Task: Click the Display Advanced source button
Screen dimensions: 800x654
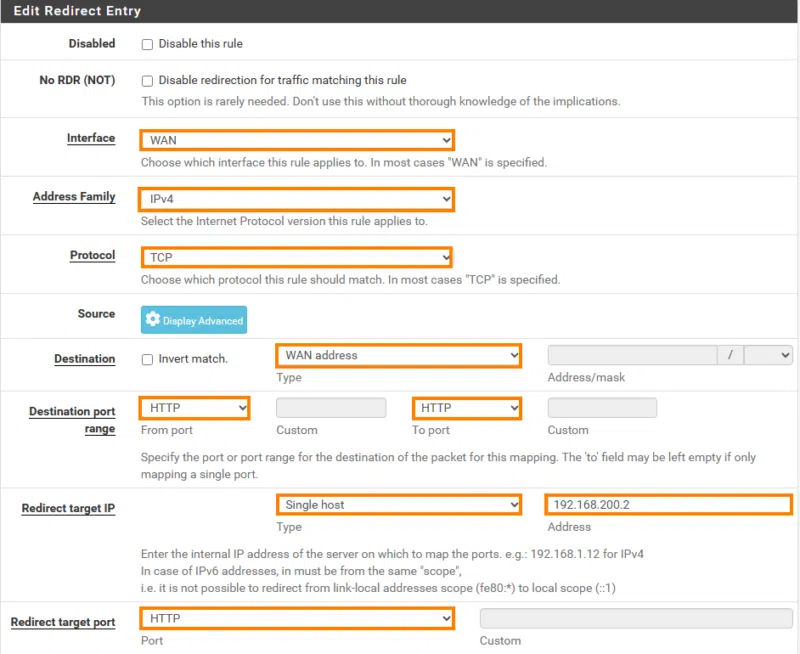Action: pos(194,320)
